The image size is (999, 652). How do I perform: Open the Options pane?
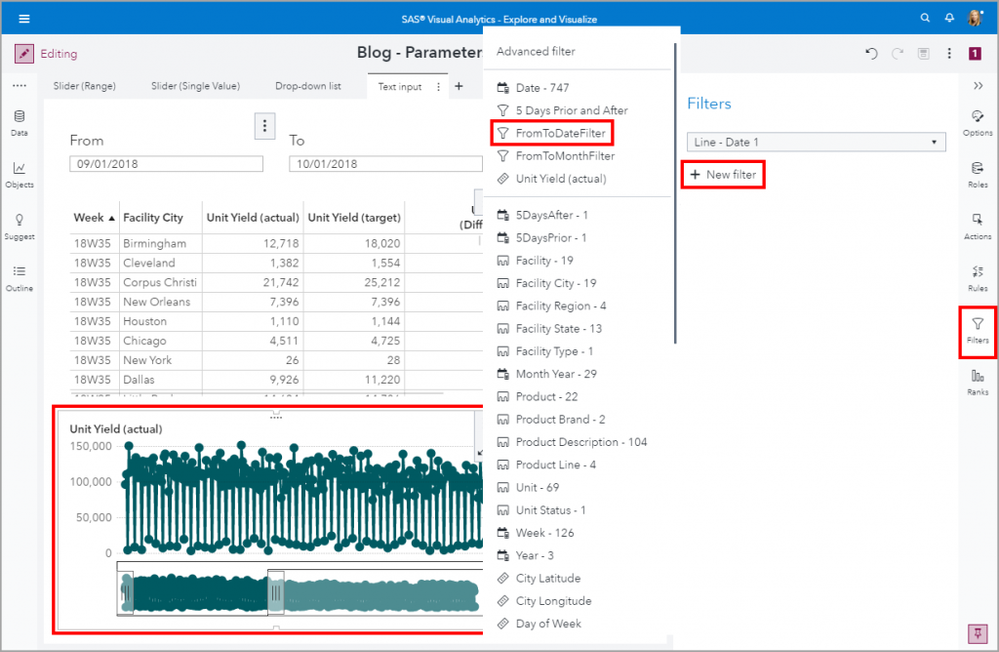click(977, 122)
